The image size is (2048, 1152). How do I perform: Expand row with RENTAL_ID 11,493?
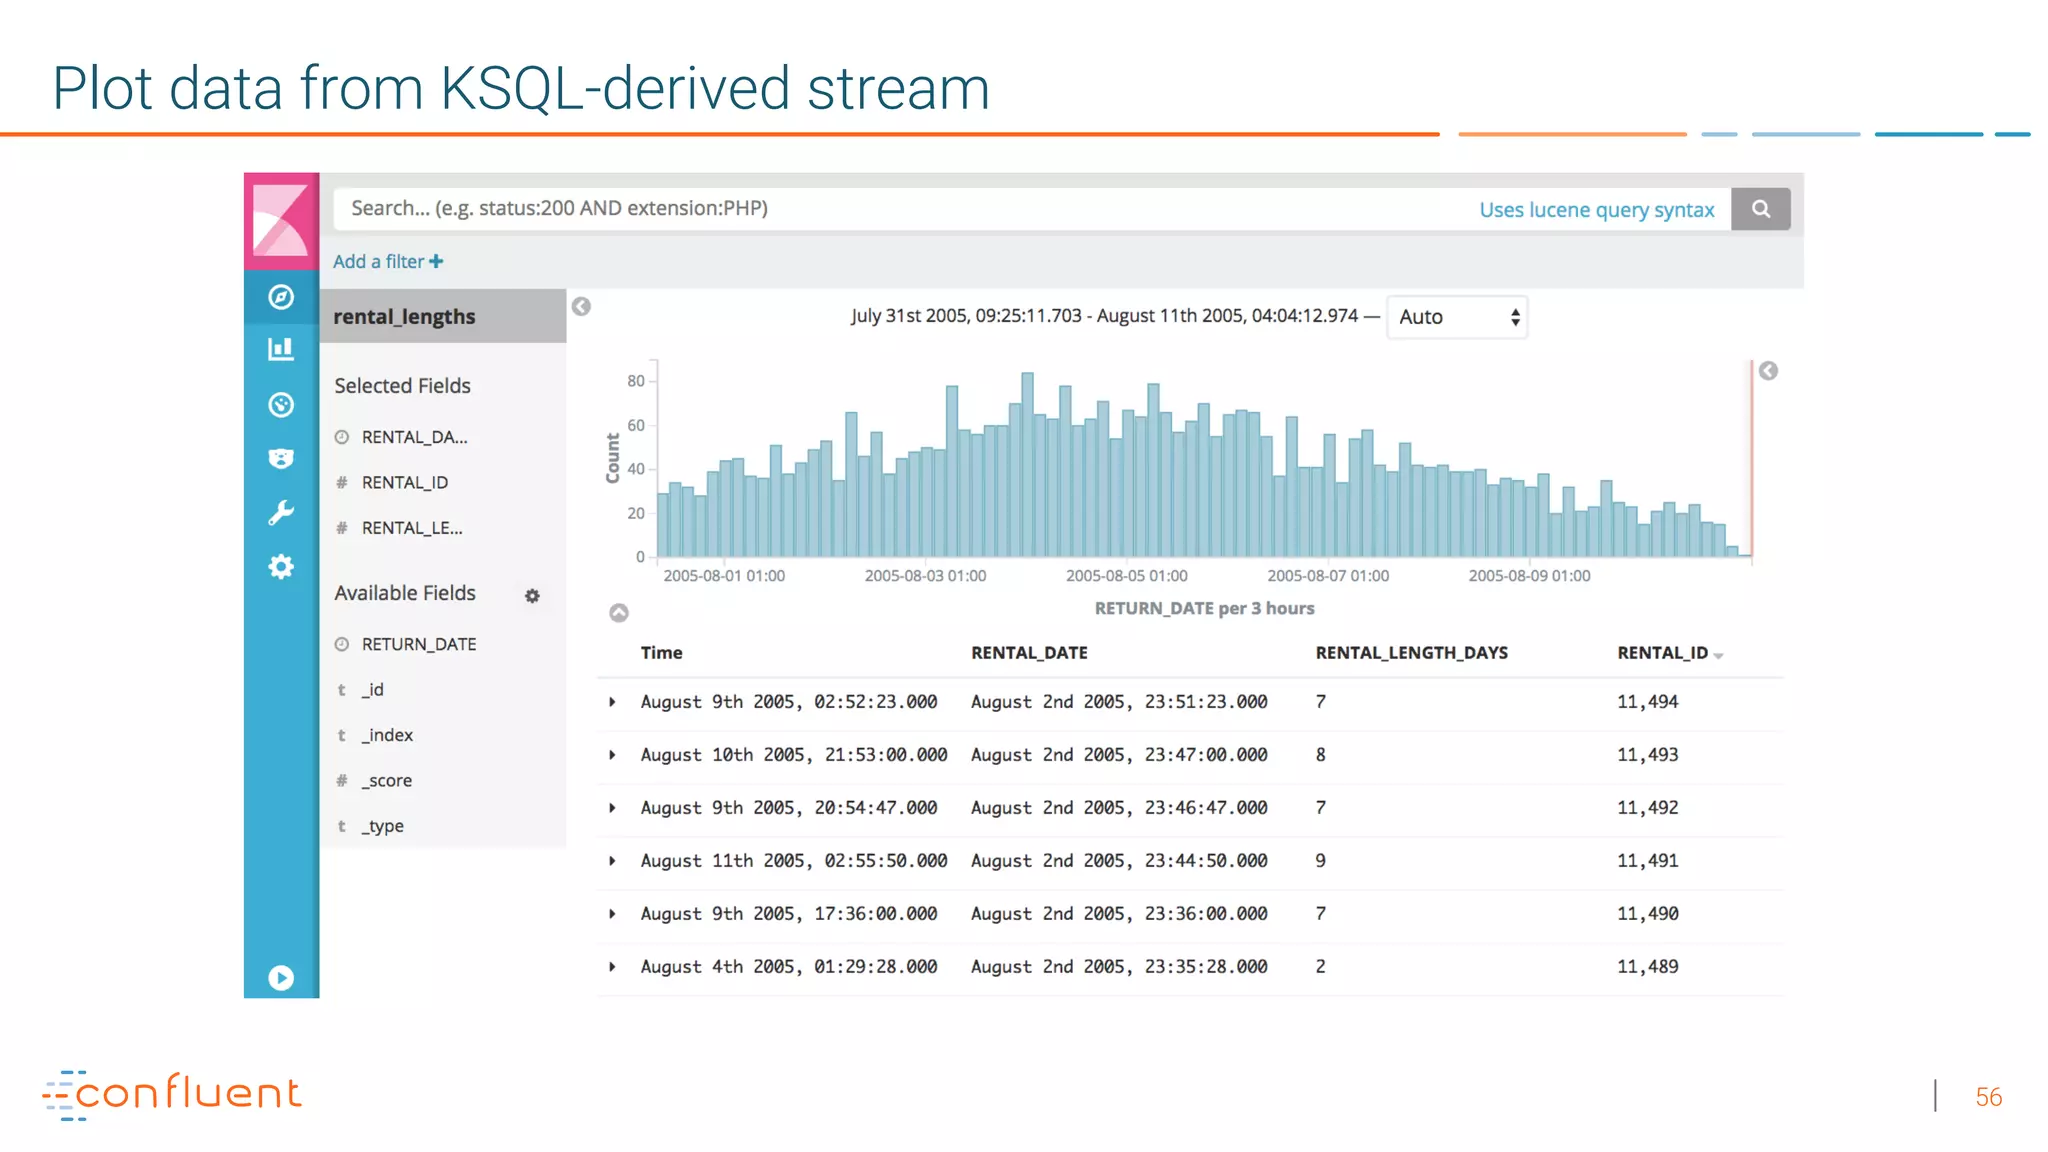[x=612, y=755]
